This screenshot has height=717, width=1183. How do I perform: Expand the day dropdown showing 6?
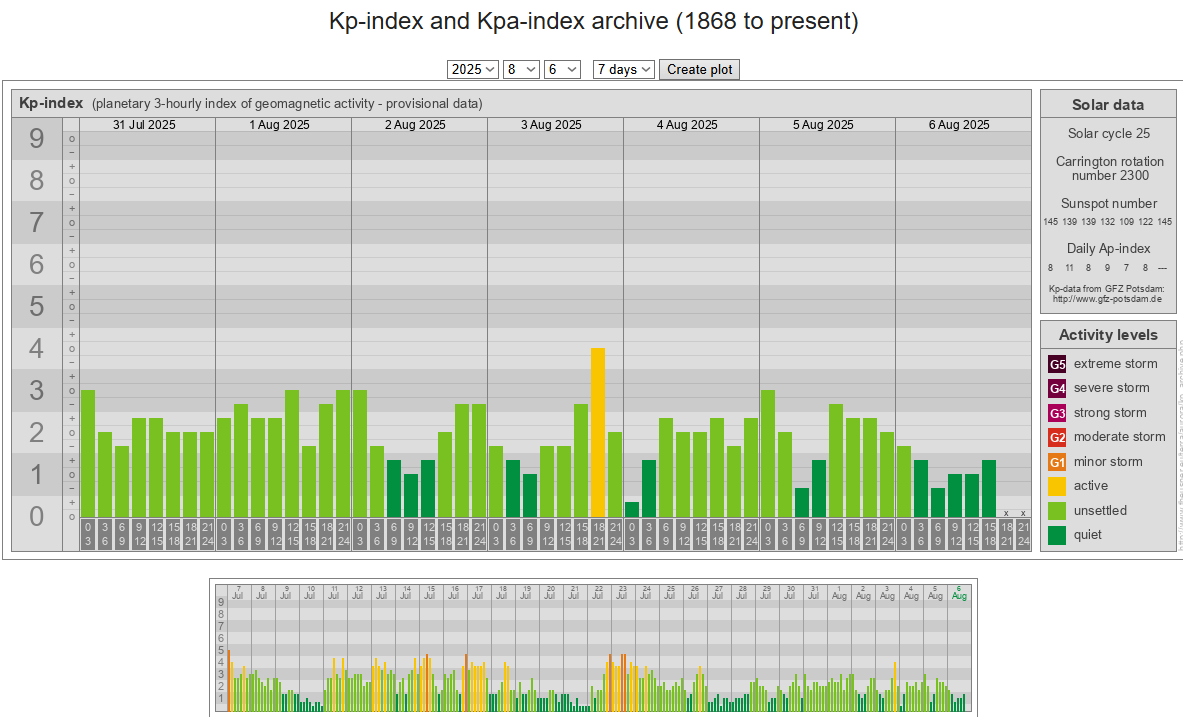click(562, 69)
